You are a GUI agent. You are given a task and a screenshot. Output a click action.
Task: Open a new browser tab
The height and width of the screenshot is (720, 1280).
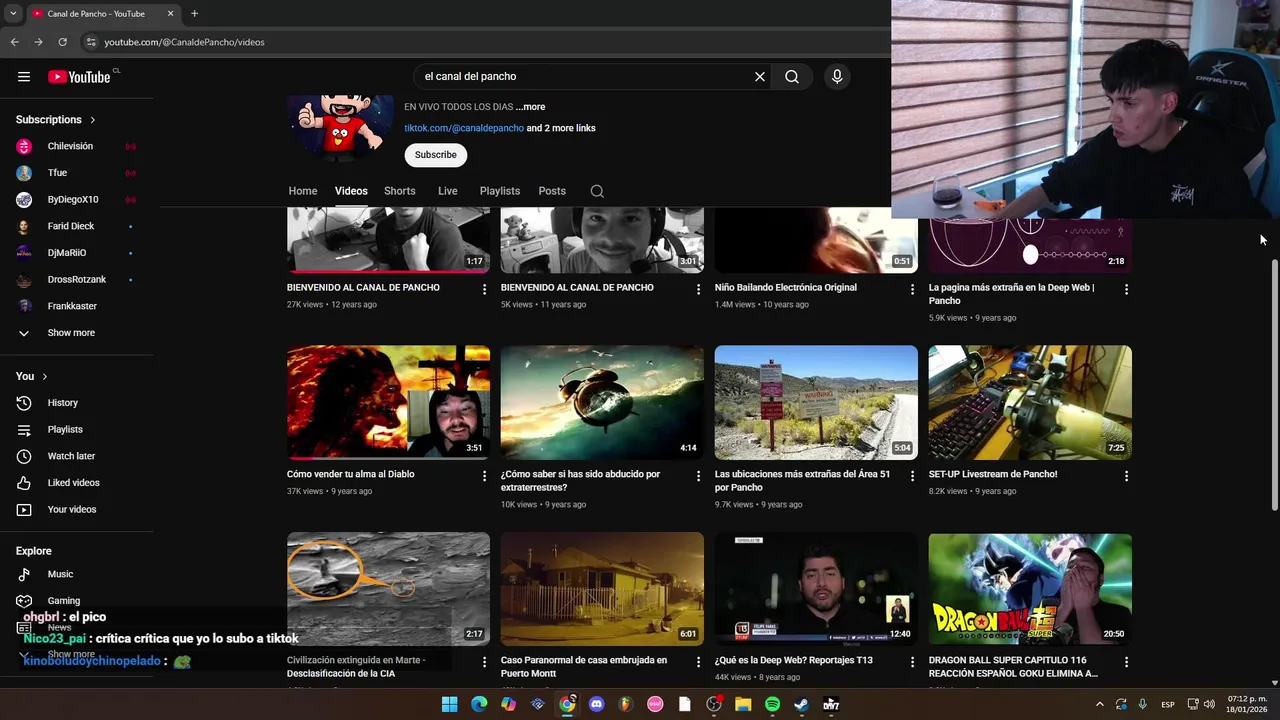[194, 14]
